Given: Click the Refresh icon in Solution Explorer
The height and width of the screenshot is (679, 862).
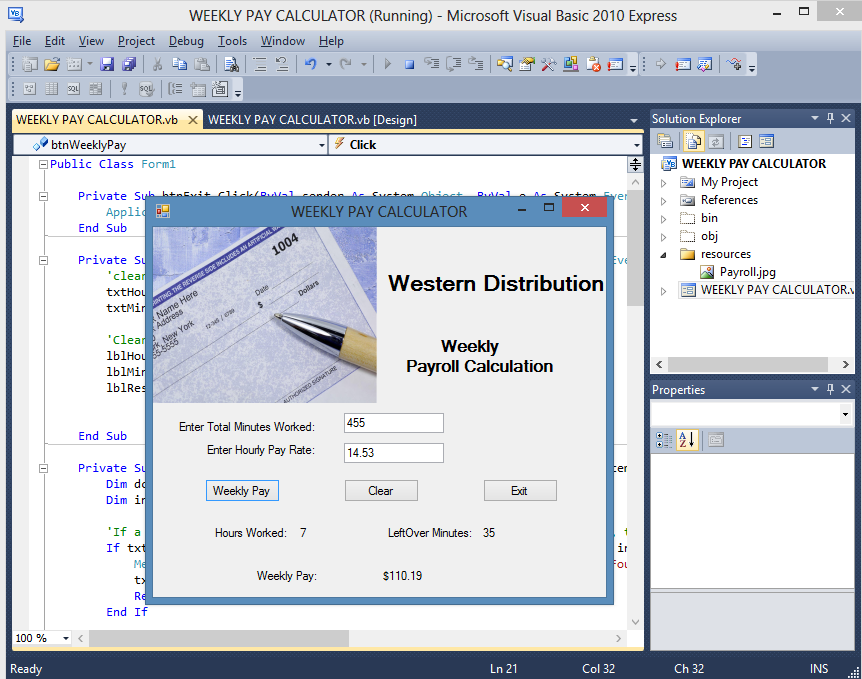Looking at the screenshot, I should 716,142.
